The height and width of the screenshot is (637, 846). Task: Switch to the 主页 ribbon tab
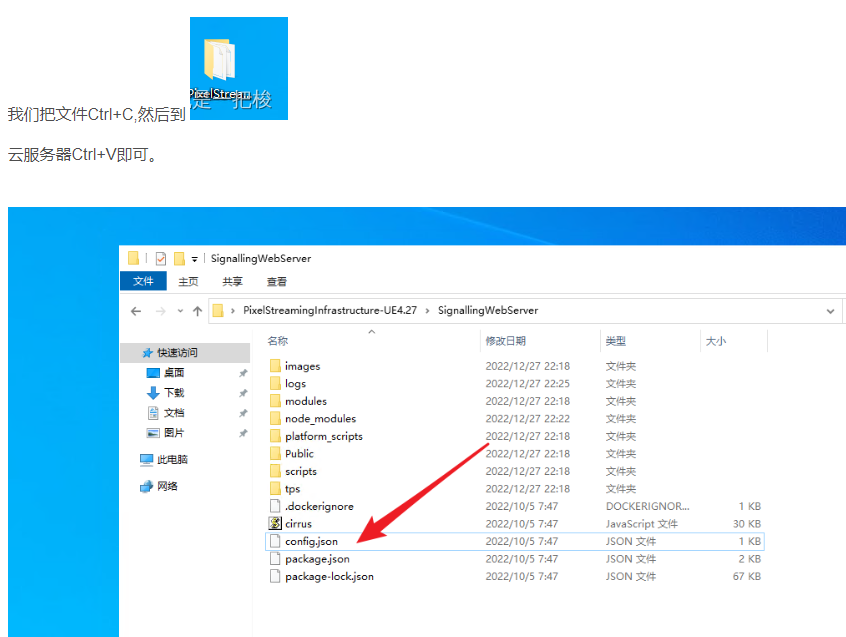[188, 282]
